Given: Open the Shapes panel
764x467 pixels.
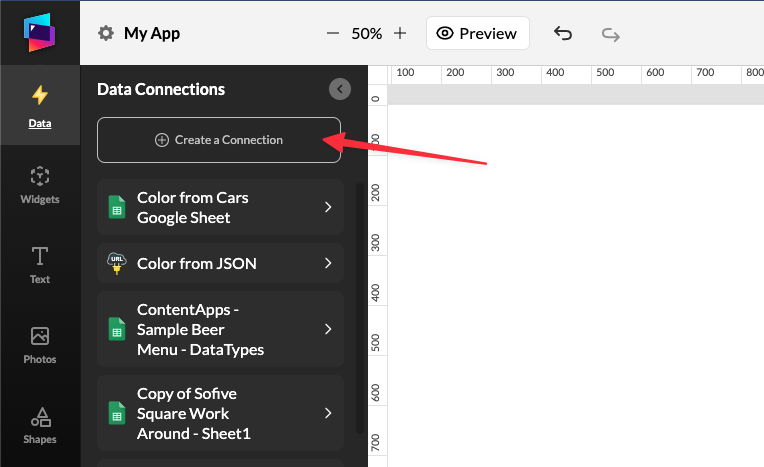Looking at the screenshot, I should pos(40,425).
